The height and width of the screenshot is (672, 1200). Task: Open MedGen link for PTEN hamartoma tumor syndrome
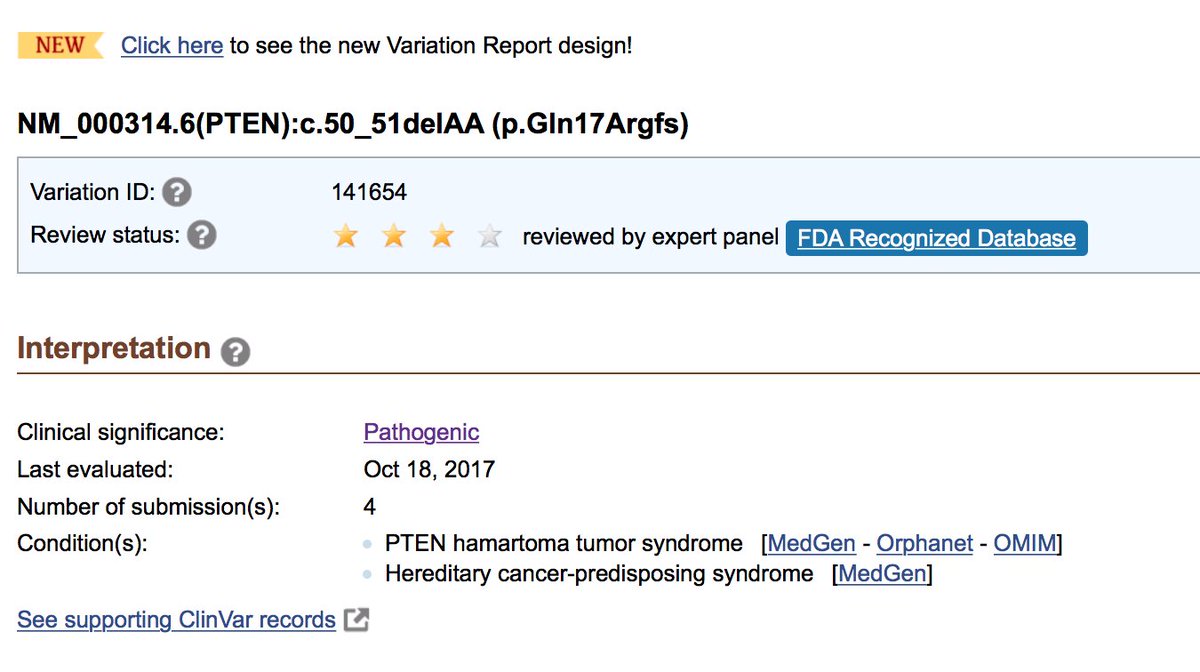[x=811, y=544]
